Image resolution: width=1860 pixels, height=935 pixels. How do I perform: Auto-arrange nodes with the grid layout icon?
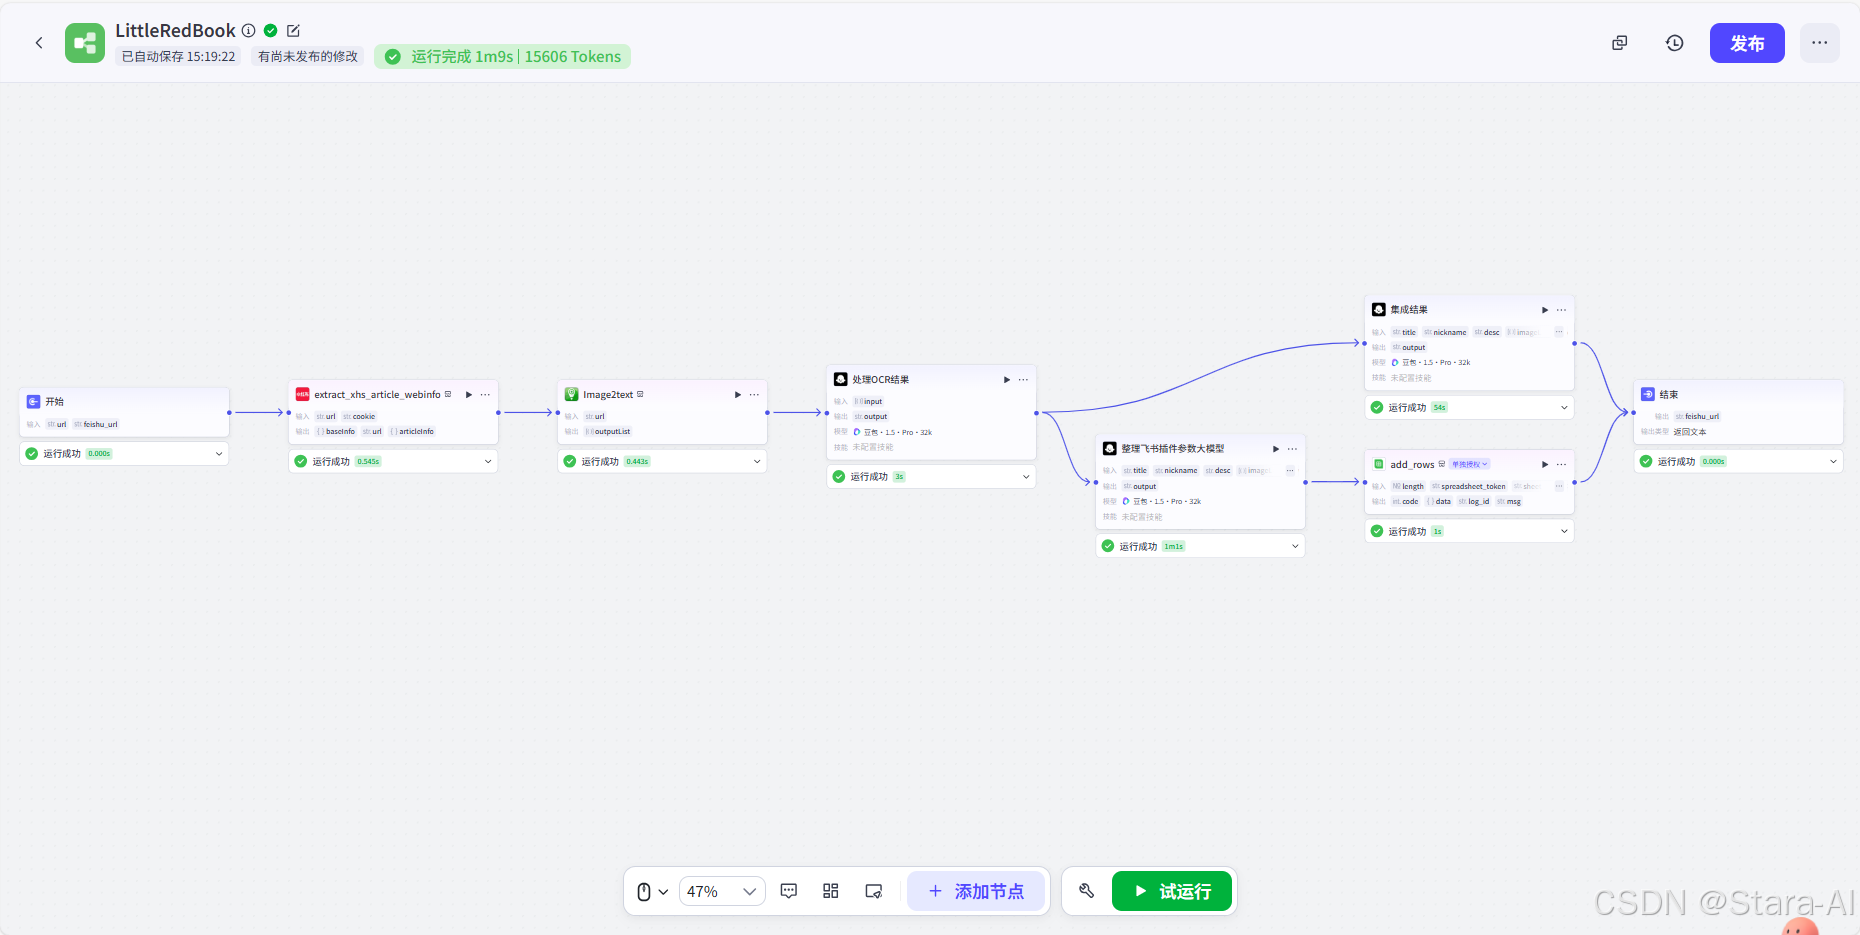[x=831, y=891]
